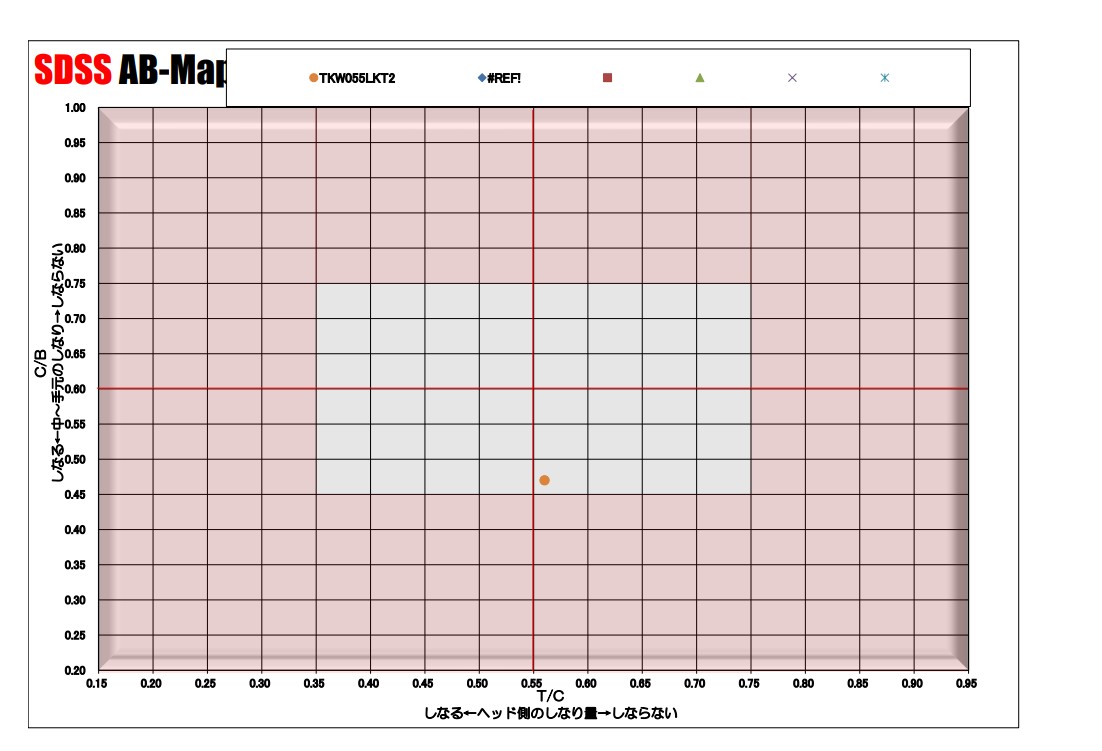Image resolution: width=1102 pixels, height=751 pixels.
Task: Select the TKW055LKT2 legend label text
Action: (x=357, y=78)
